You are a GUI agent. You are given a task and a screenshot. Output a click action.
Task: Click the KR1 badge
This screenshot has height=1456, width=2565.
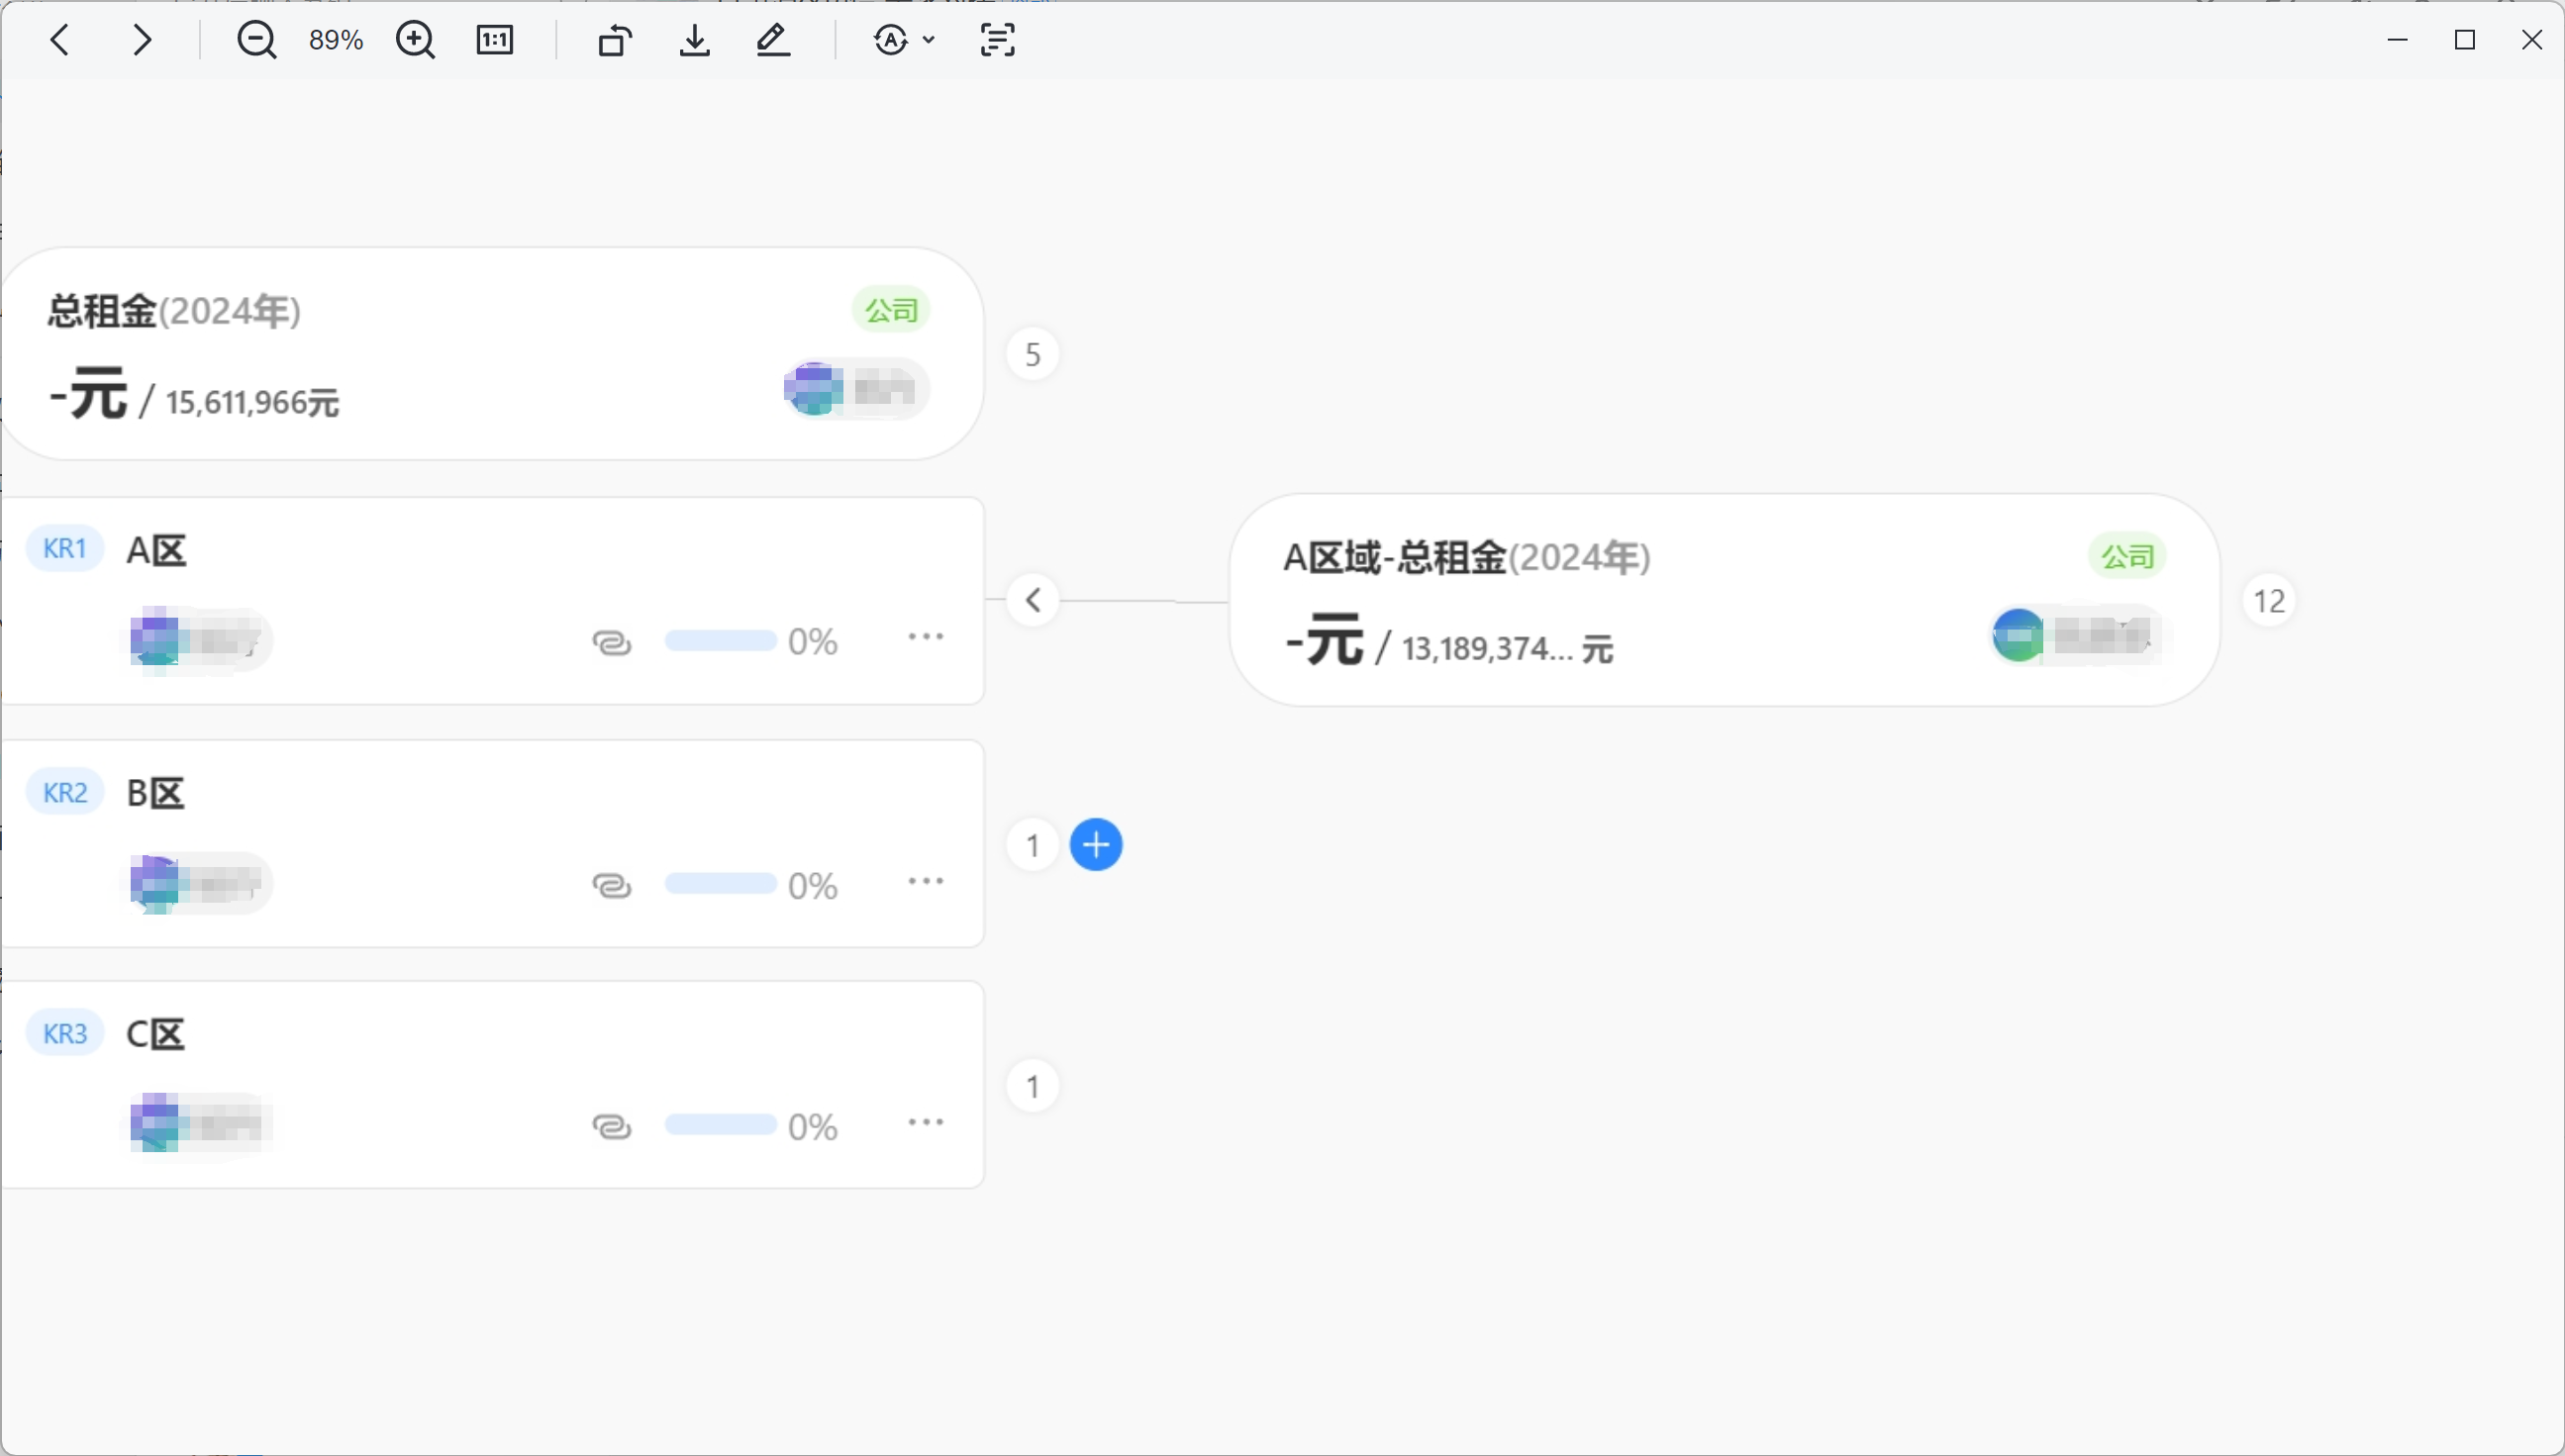pos(65,548)
